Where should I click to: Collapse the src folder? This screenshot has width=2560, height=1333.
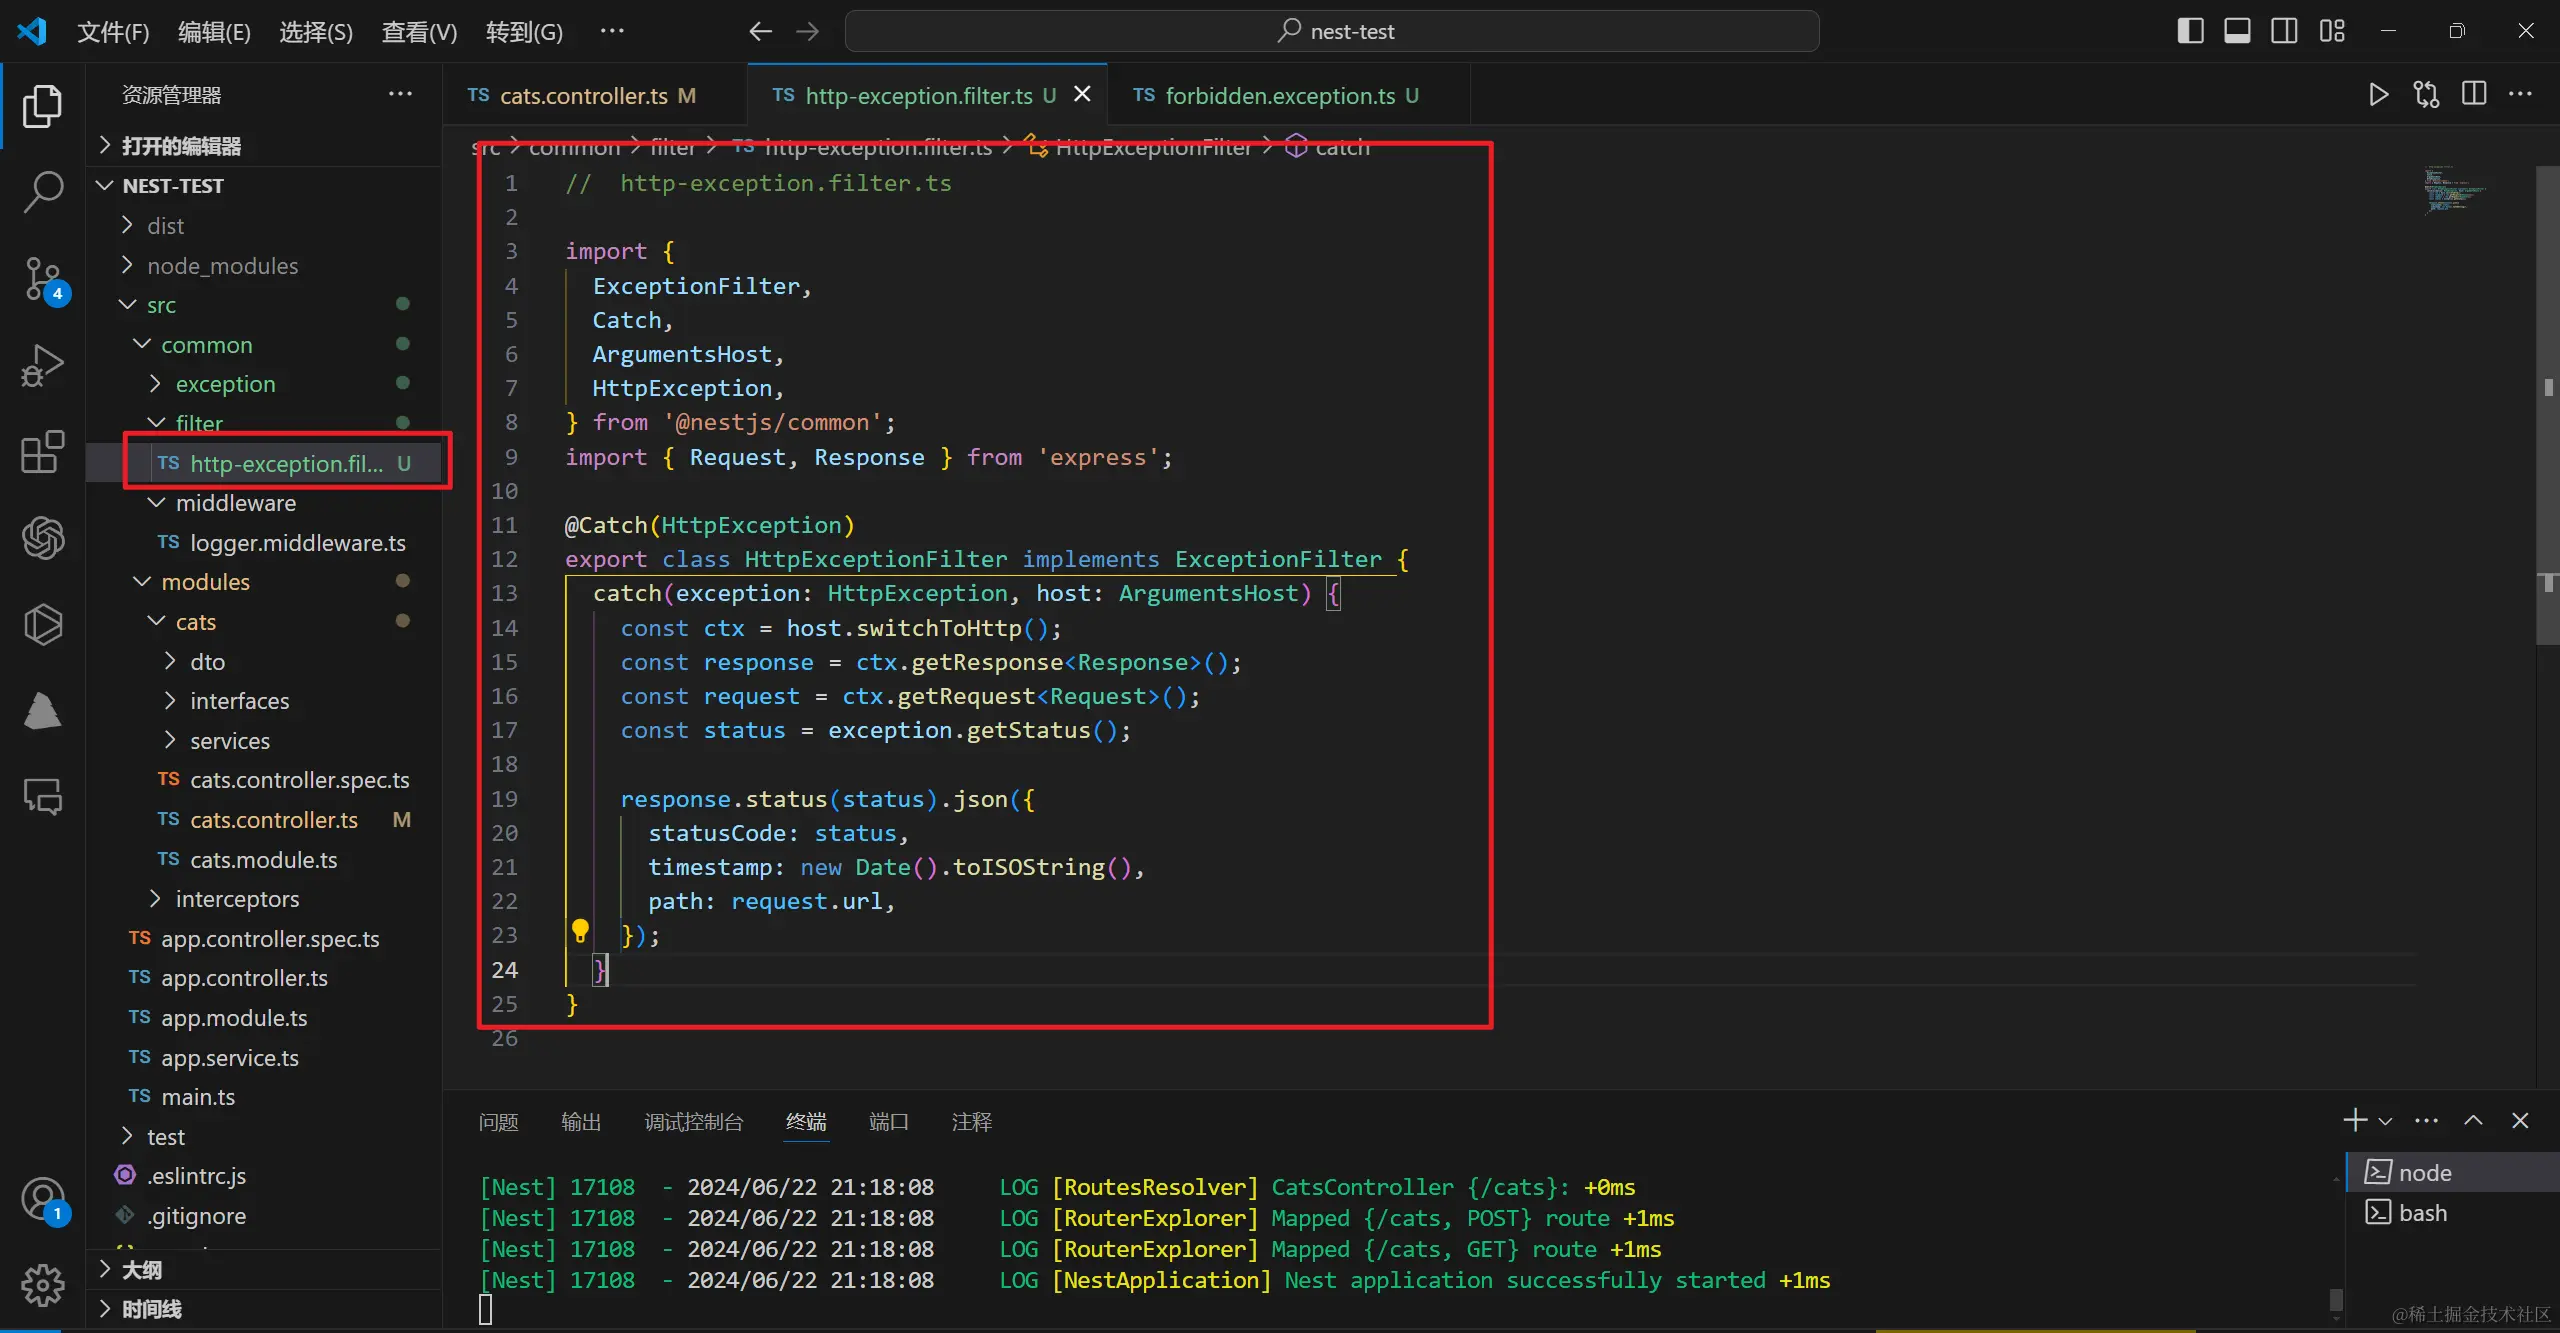click(264, 305)
